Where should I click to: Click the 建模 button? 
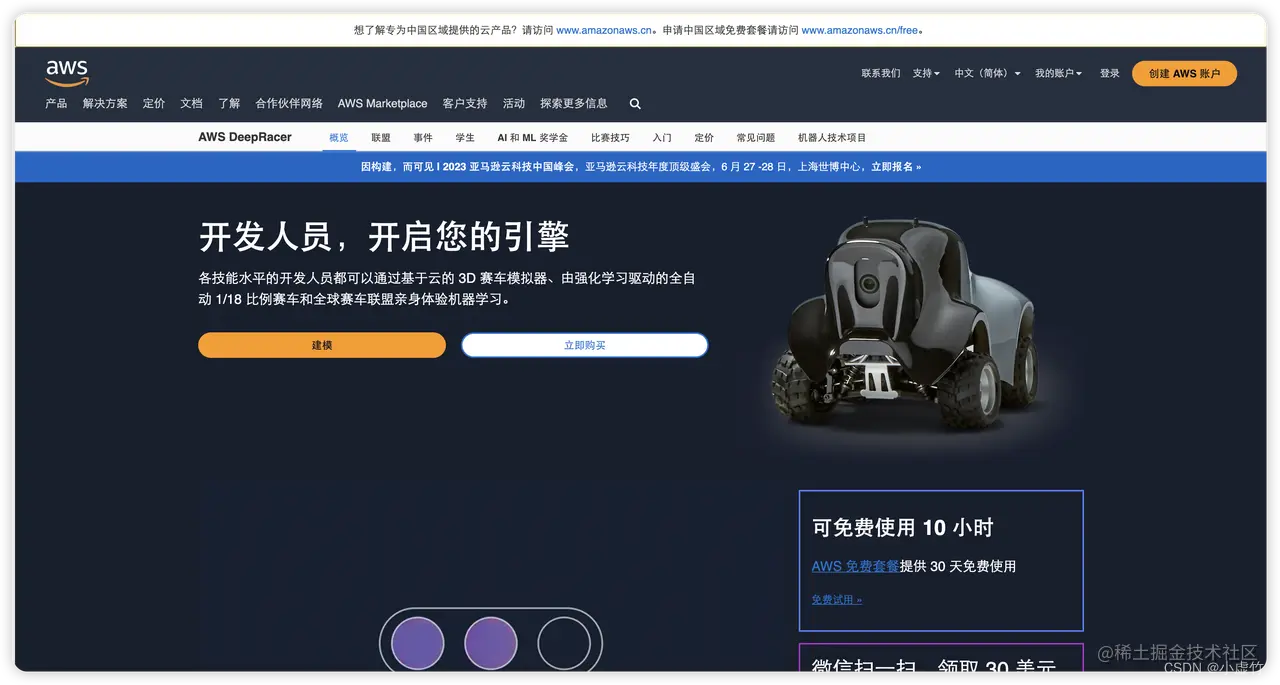[321, 344]
